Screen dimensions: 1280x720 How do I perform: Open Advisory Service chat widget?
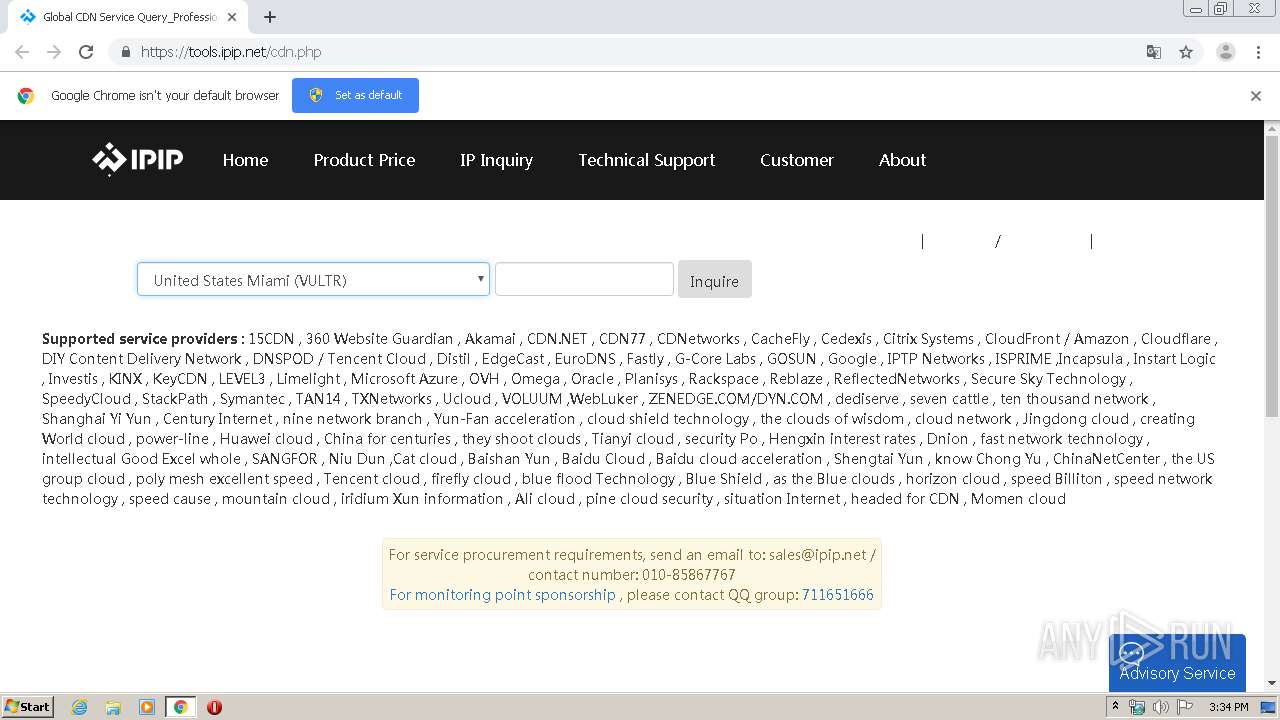coord(1177,662)
